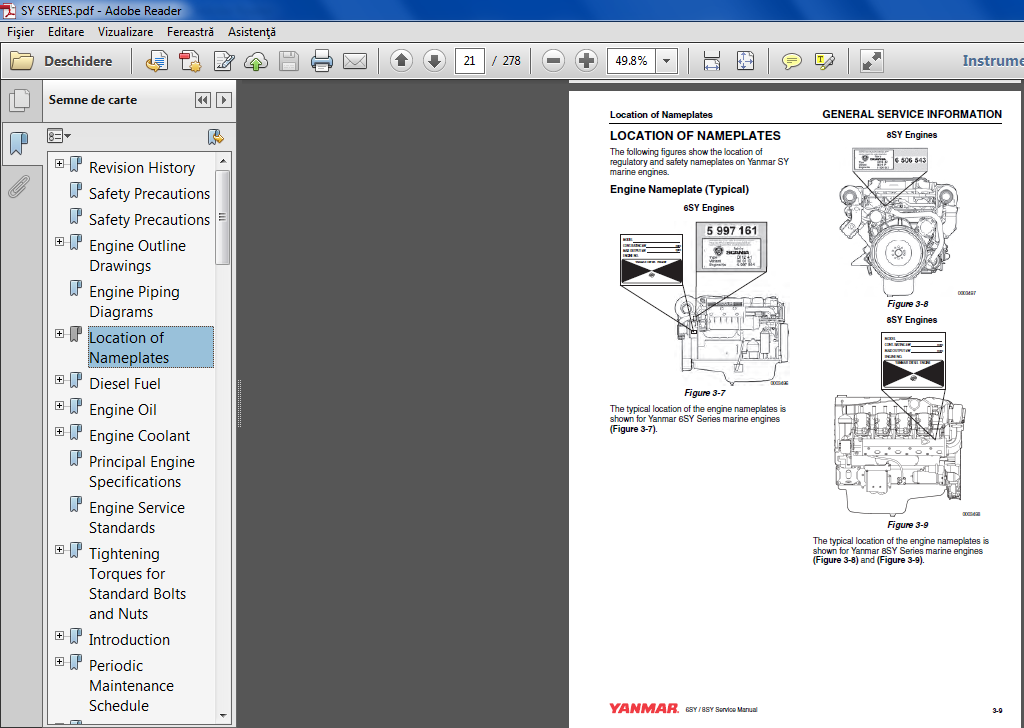1024x728 pixels.
Task: Open the Instrumente pane
Action: click(993, 61)
